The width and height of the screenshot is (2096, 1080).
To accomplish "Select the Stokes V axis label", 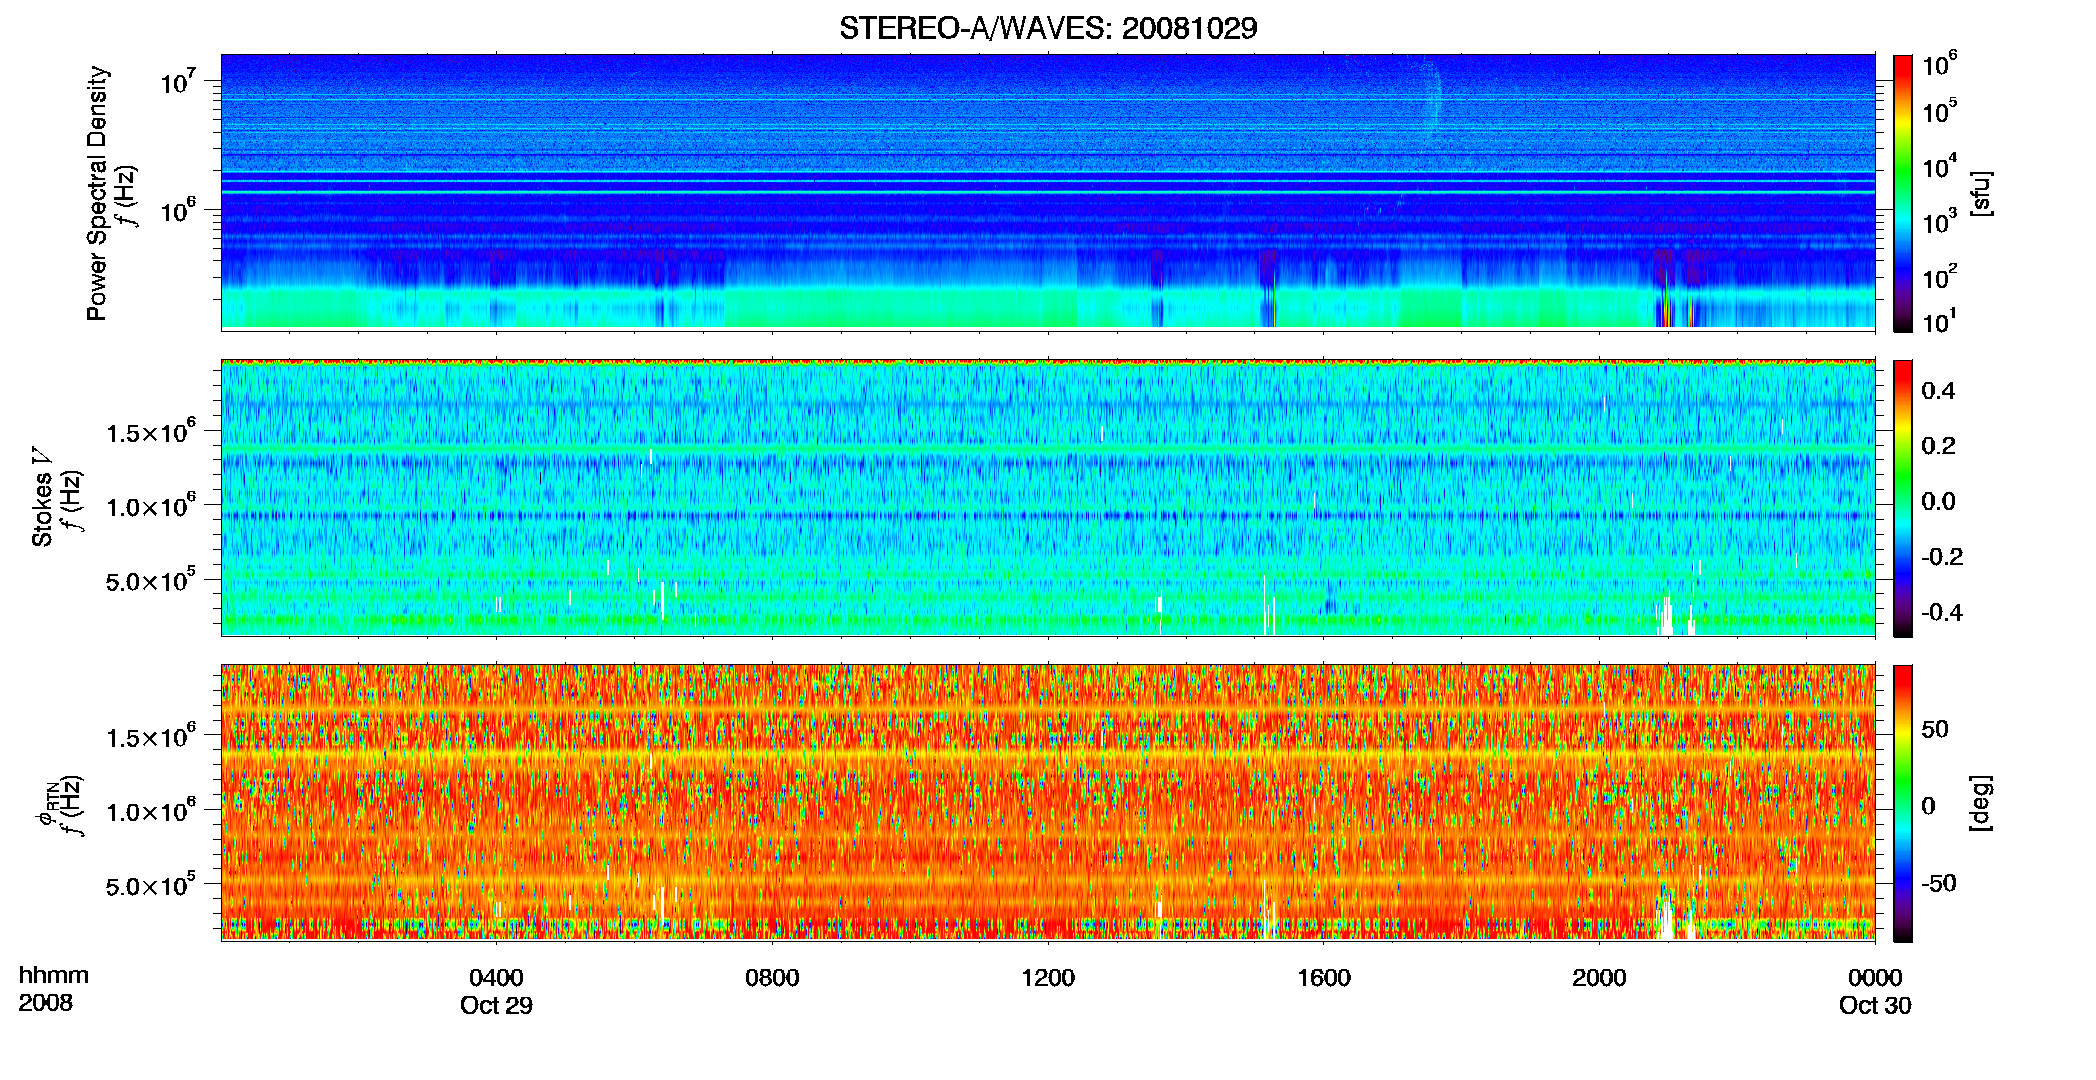I will pyautogui.click(x=42, y=497).
